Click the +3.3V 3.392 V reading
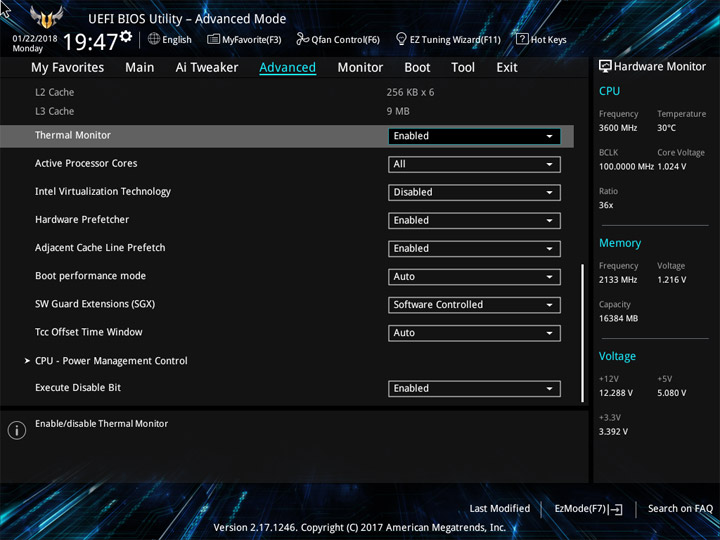Image resolution: width=720 pixels, height=540 pixels. click(x=613, y=432)
